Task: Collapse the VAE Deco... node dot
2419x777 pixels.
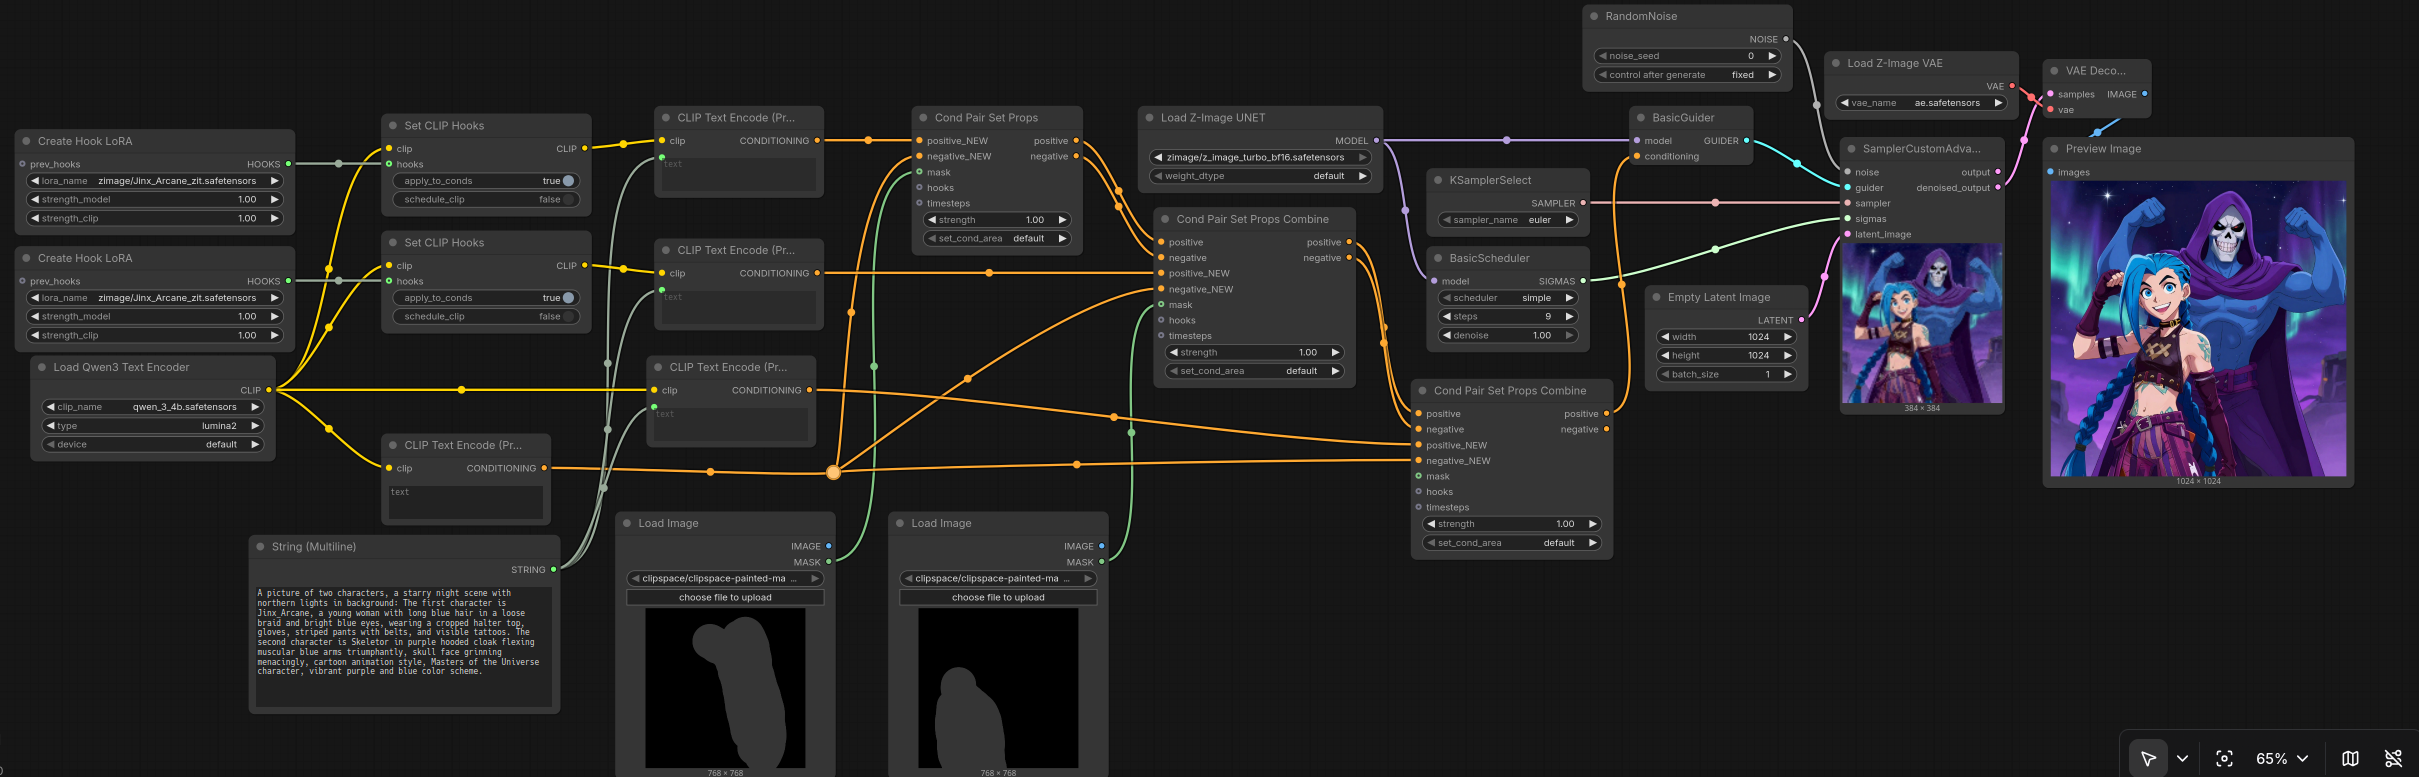Action: [x=2055, y=71]
